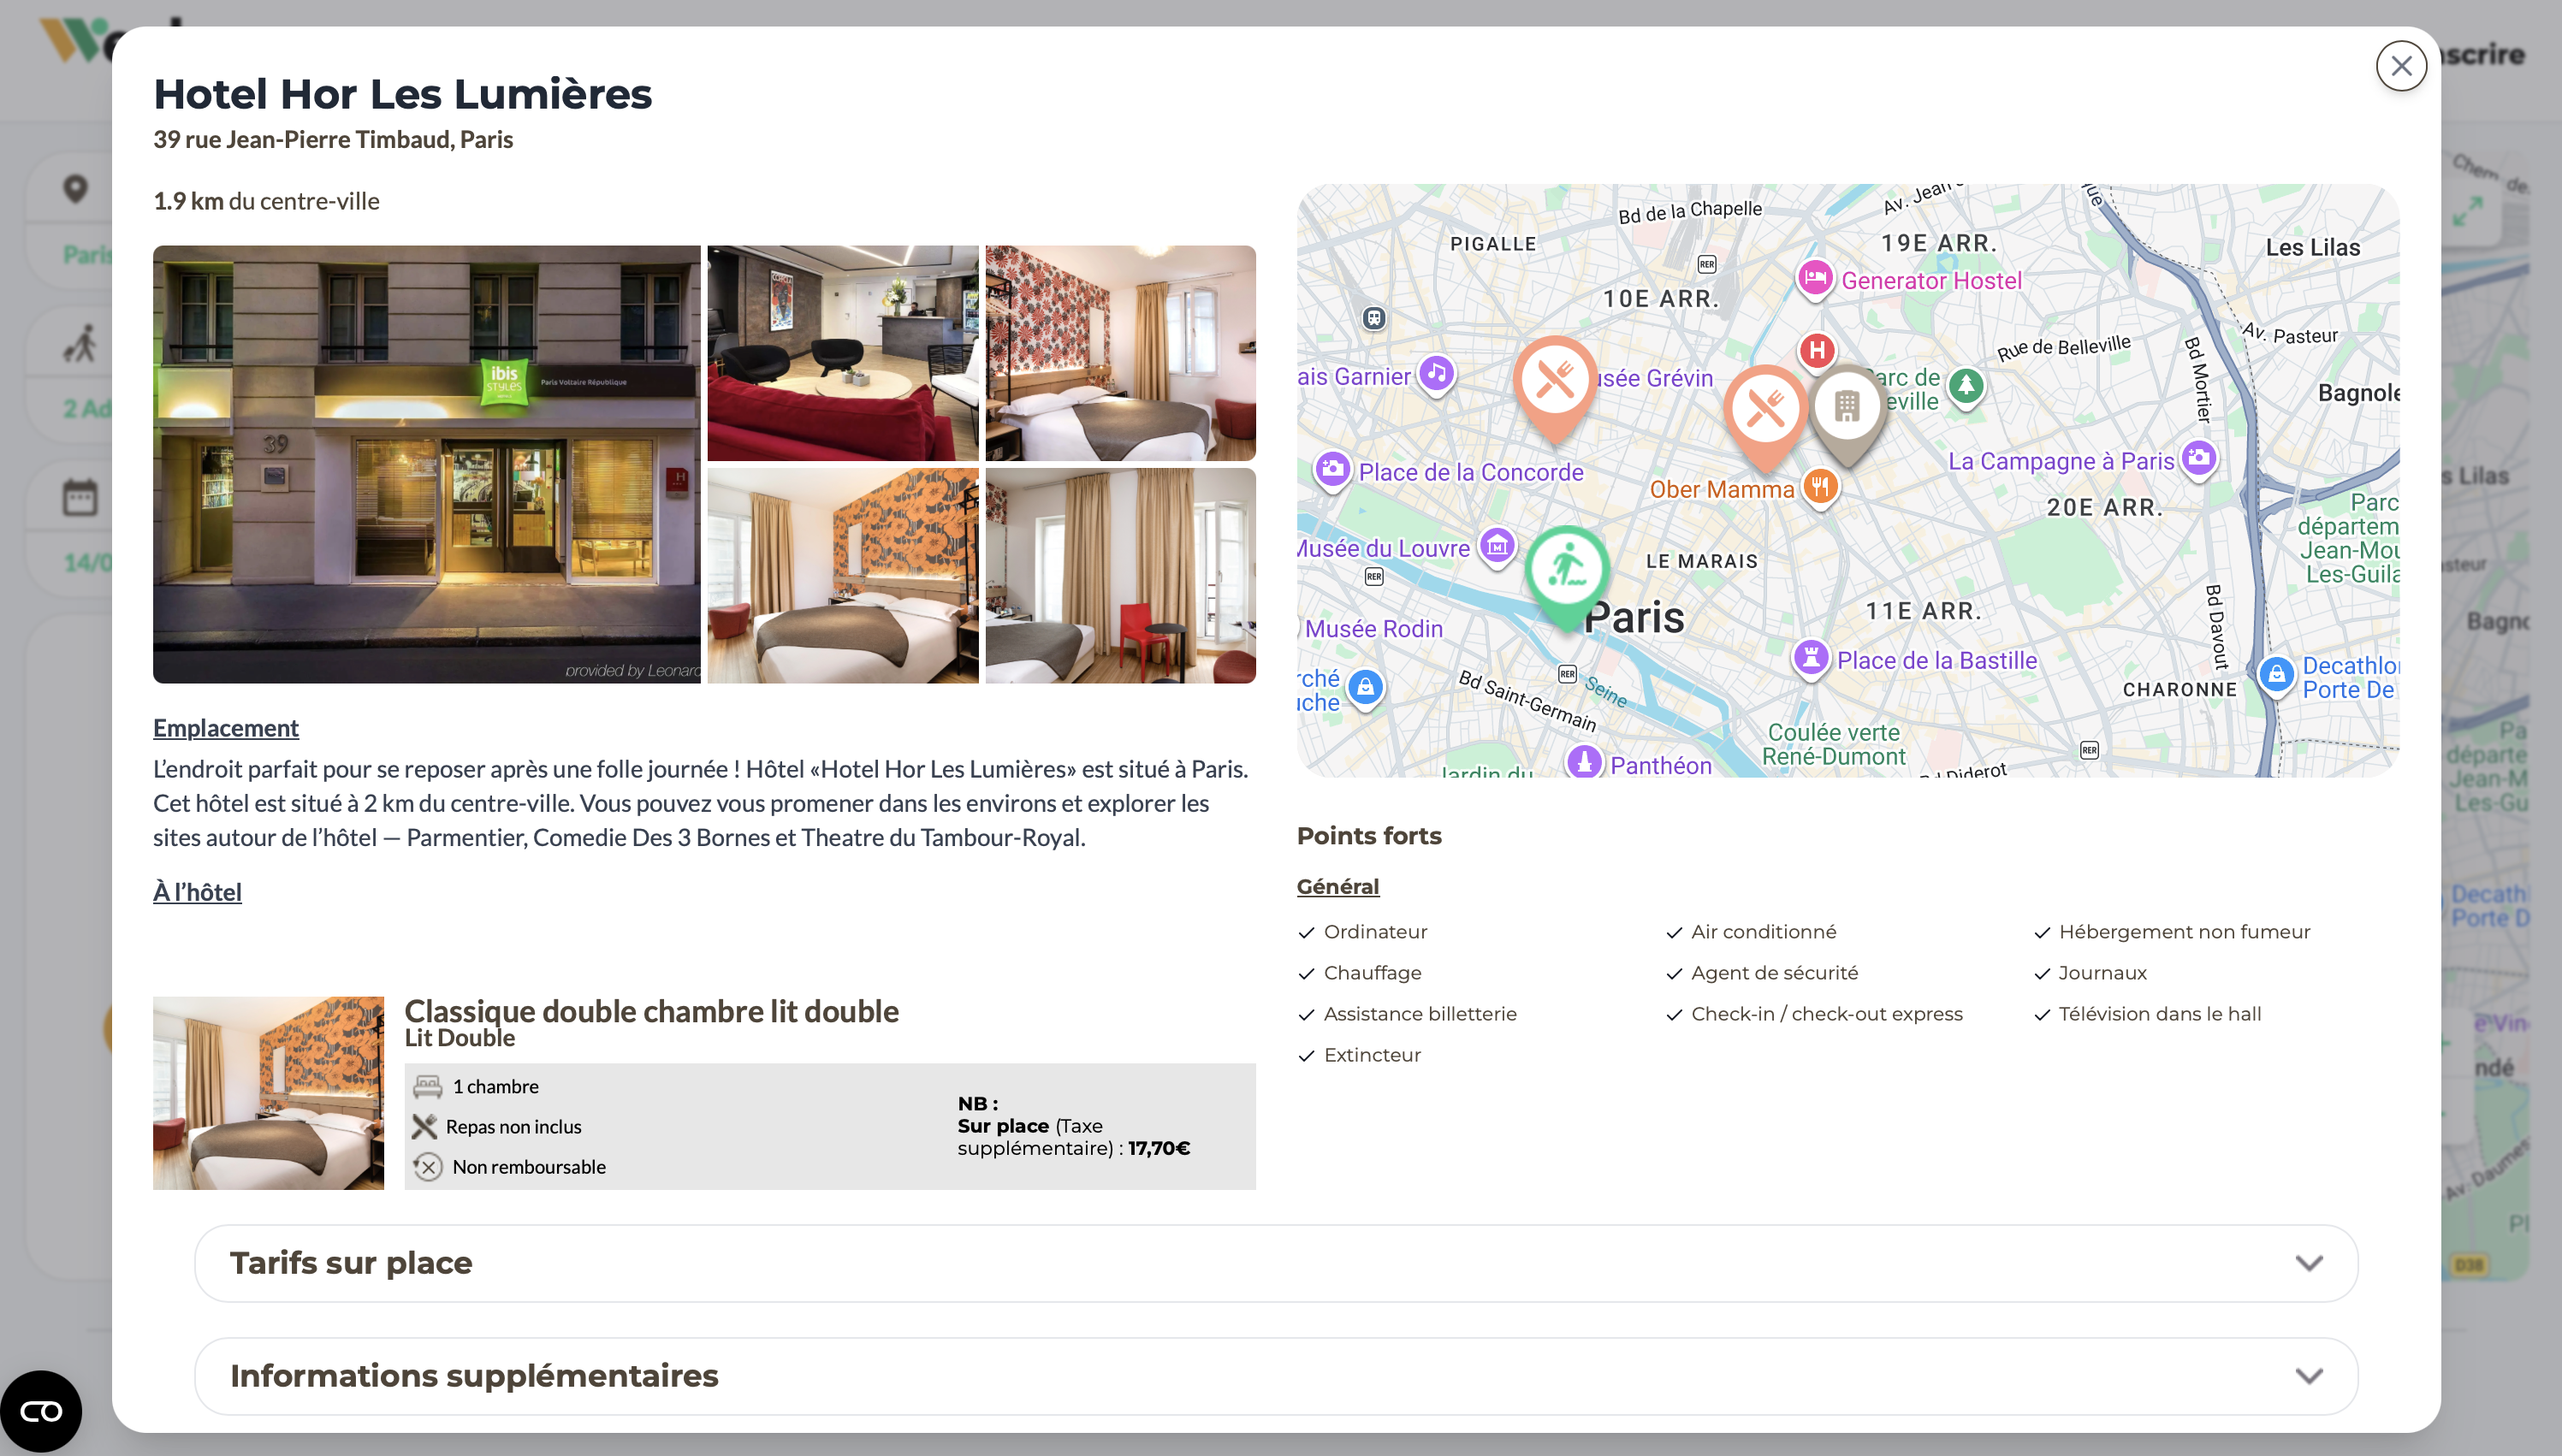Image resolution: width=2562 pixels, height=1456 pixels.
Task: Open the Emplacement link
Action: coord(226,728)
